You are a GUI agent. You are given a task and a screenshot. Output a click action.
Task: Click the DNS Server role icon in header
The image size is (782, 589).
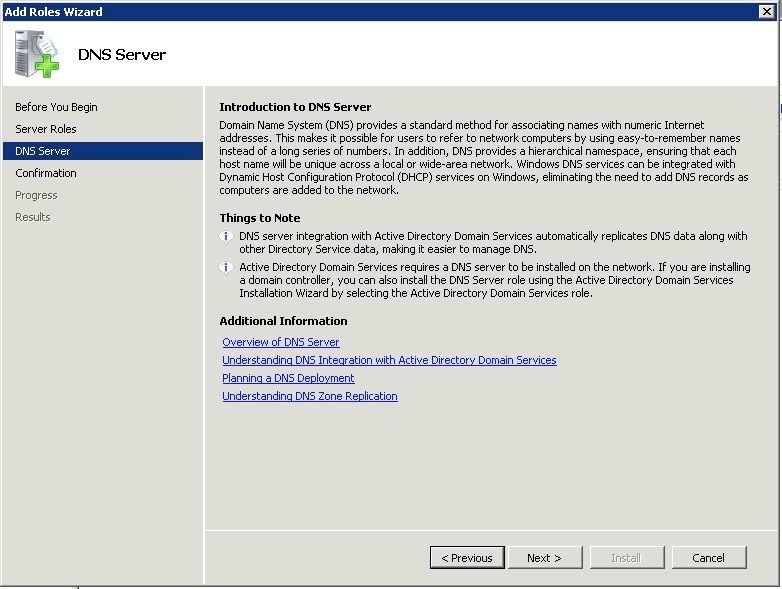36,54
